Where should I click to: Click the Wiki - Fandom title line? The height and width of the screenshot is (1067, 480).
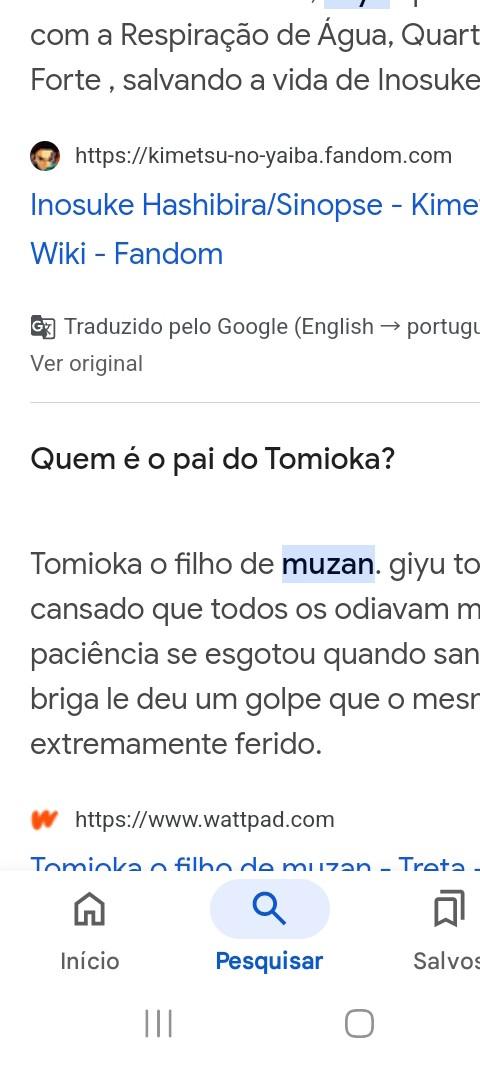coord(127,254)
